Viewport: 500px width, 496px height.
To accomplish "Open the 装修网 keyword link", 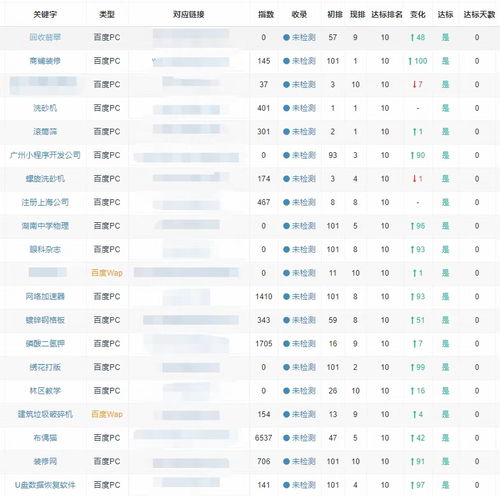I will pos(45,462).
